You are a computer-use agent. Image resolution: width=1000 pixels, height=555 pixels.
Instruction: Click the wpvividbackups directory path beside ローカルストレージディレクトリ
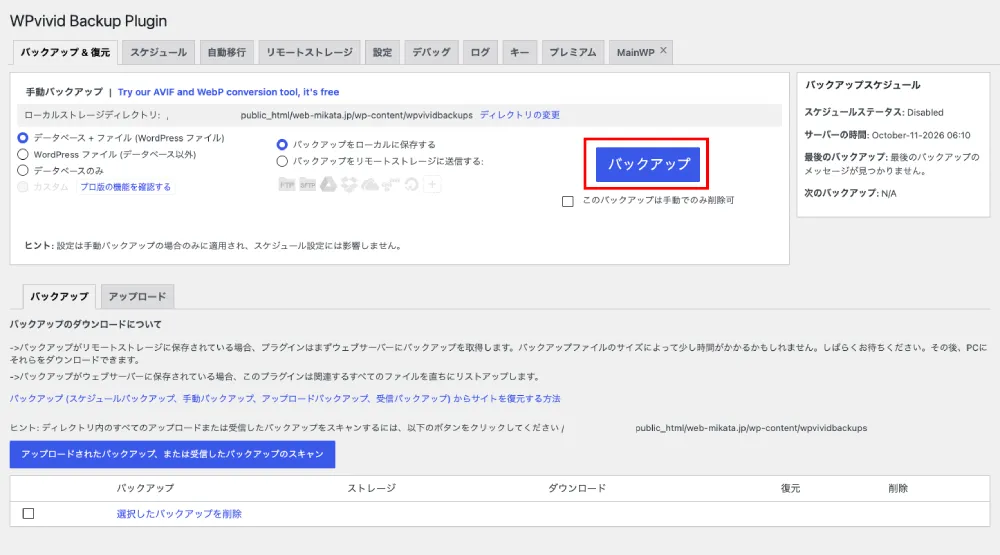357,115
